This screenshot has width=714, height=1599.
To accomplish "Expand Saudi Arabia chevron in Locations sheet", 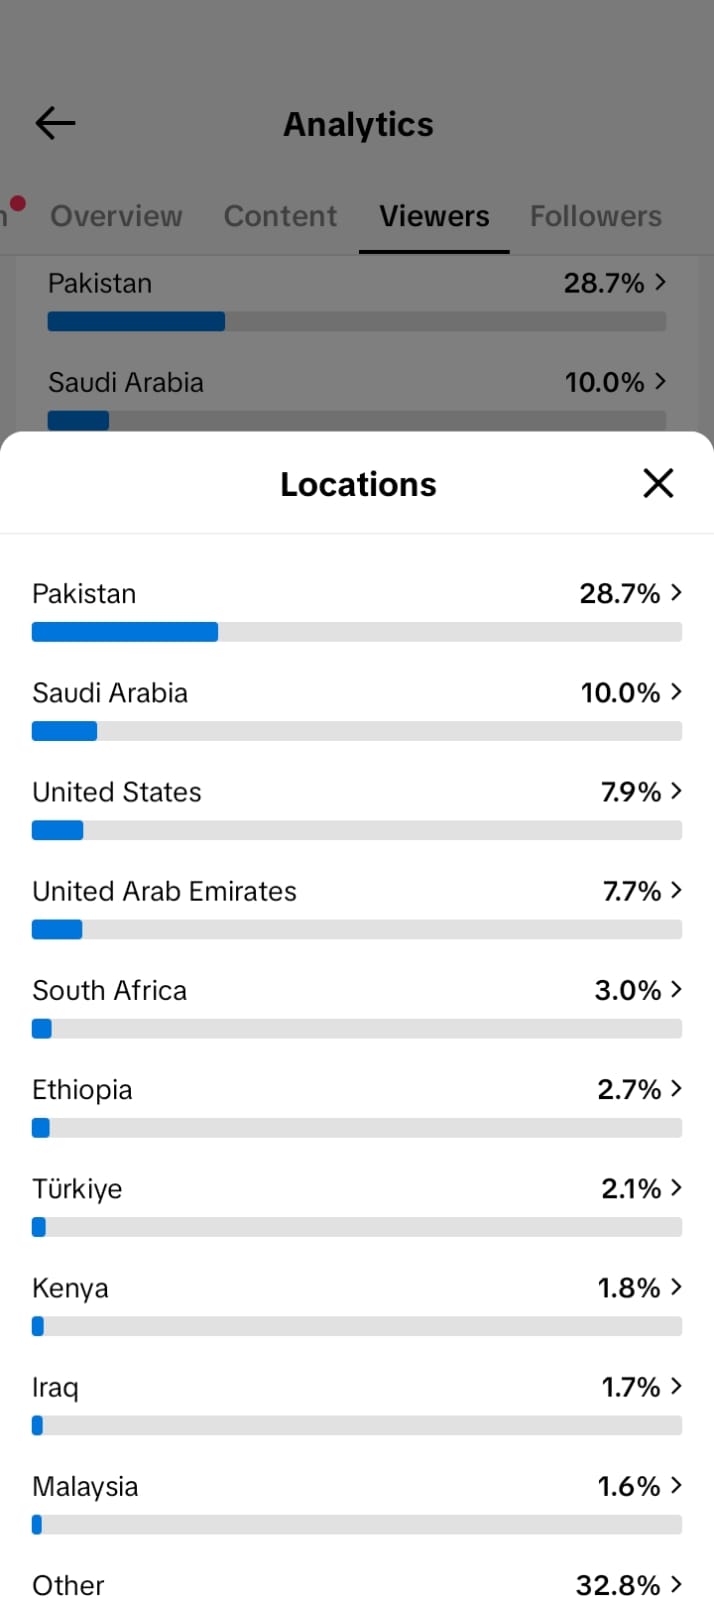I will pos(677,691).
